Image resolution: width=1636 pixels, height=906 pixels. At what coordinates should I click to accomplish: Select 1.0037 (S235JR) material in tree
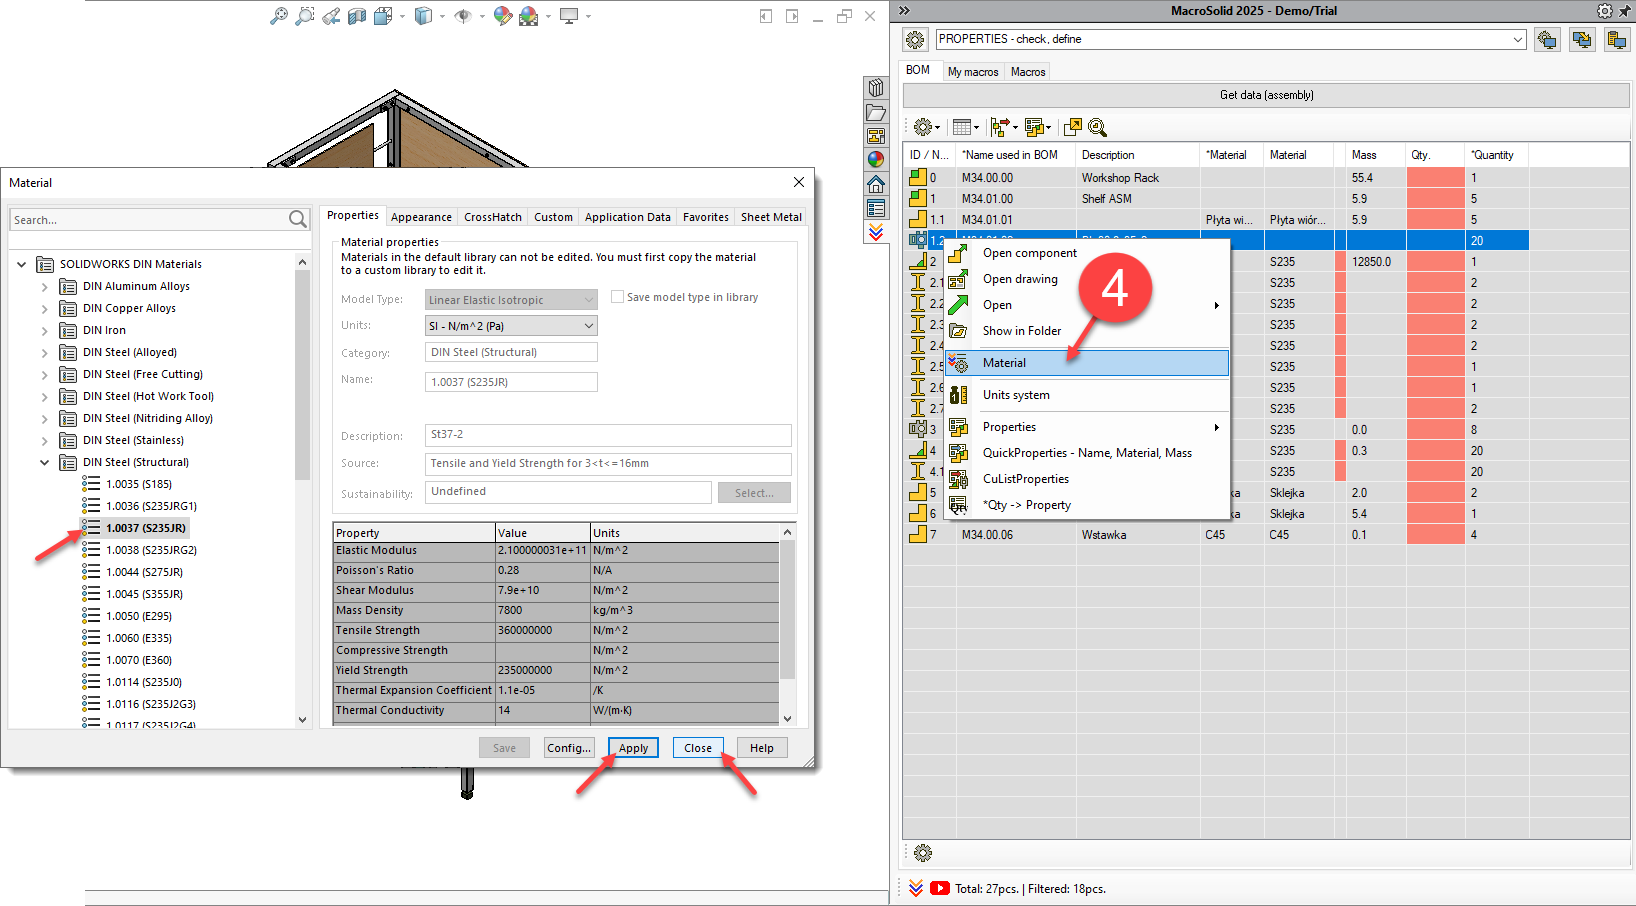146,528
